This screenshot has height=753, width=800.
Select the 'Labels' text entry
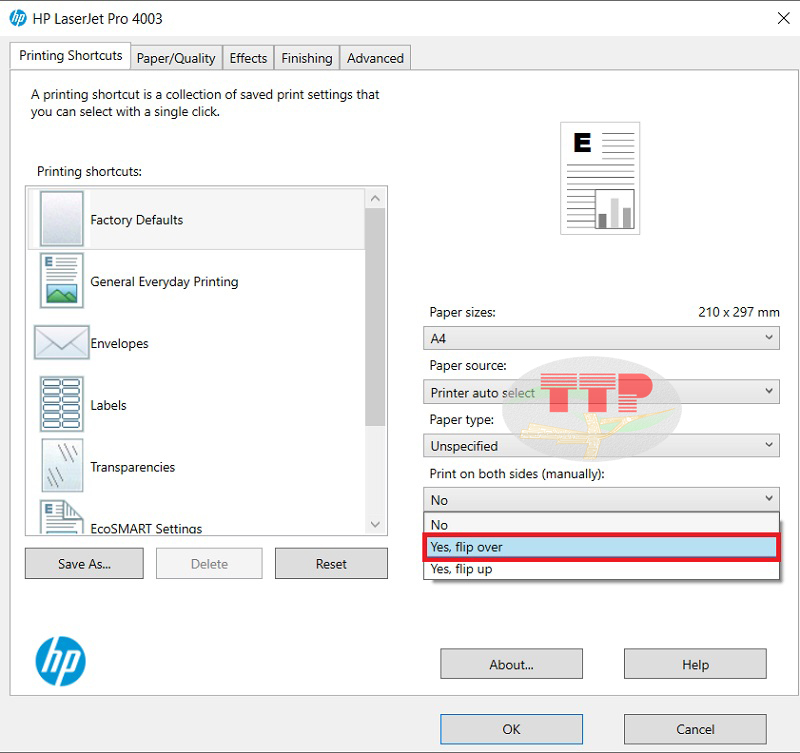click(108, 405)
